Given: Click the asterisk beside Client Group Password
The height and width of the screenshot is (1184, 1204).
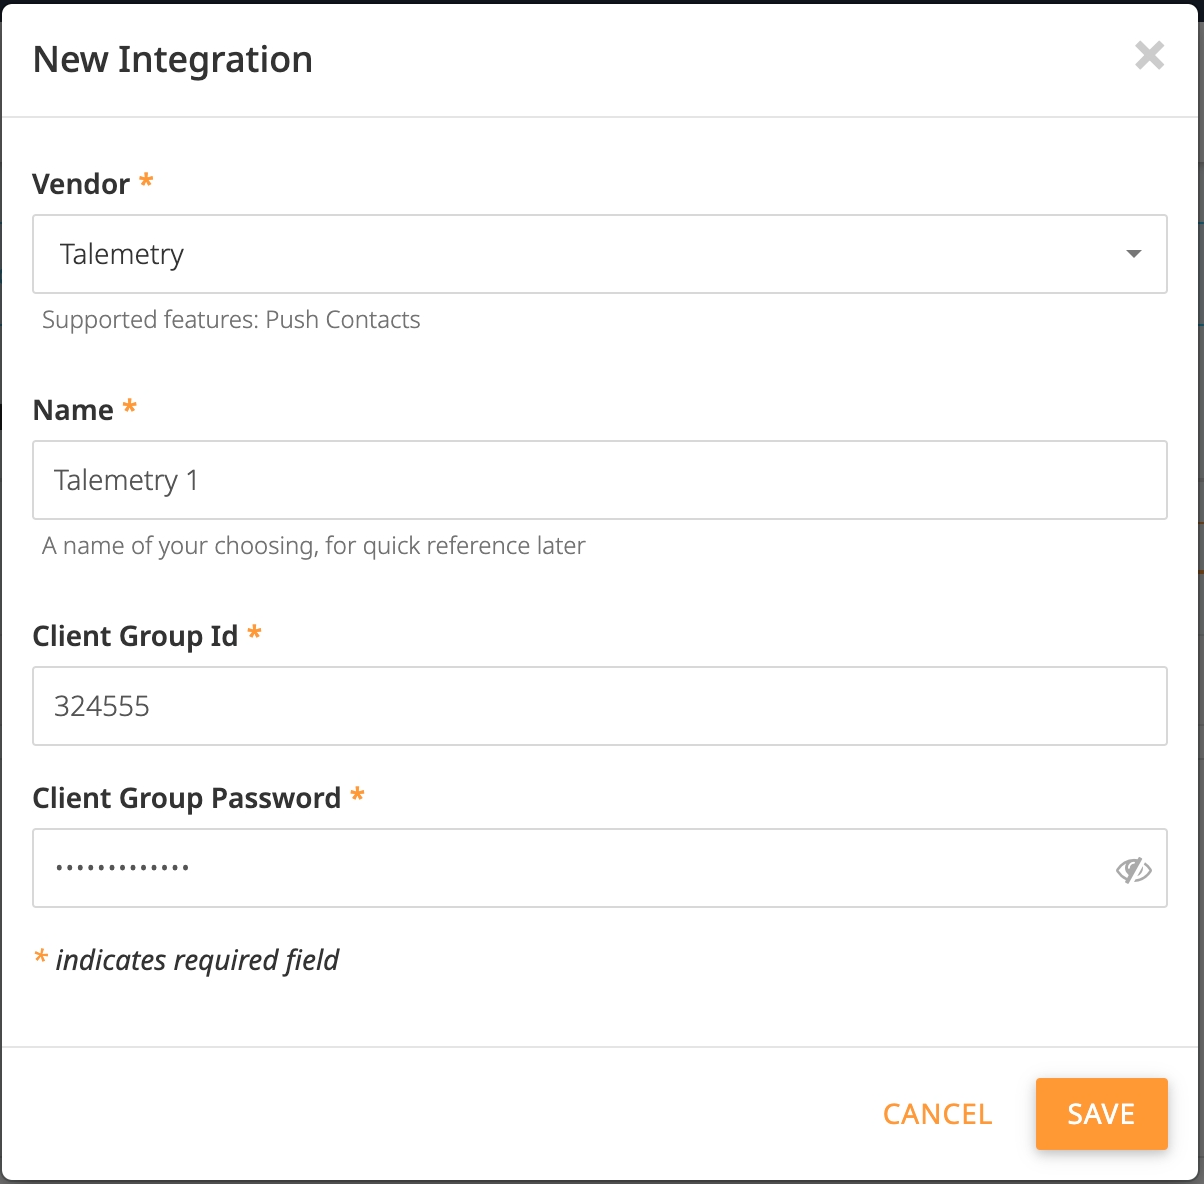Looking at the screenshot, I should point(358,797).
